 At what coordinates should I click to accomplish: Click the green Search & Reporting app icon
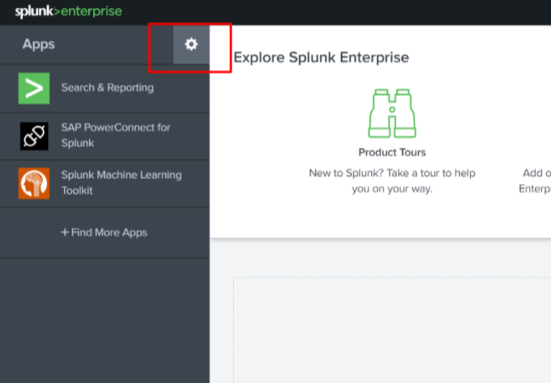(34, 88)
